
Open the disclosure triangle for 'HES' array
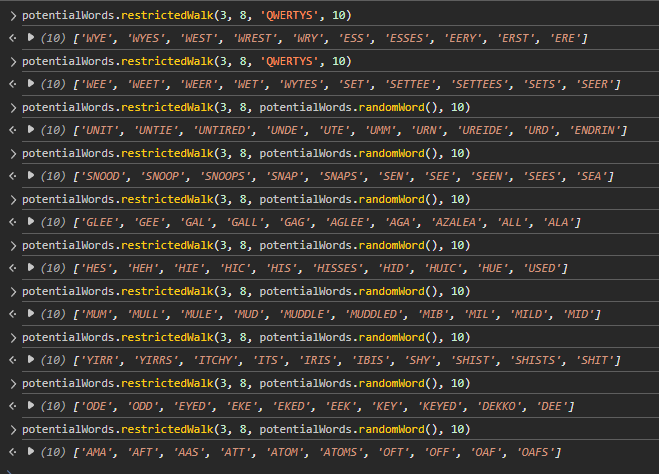click(x=31, y=267)
